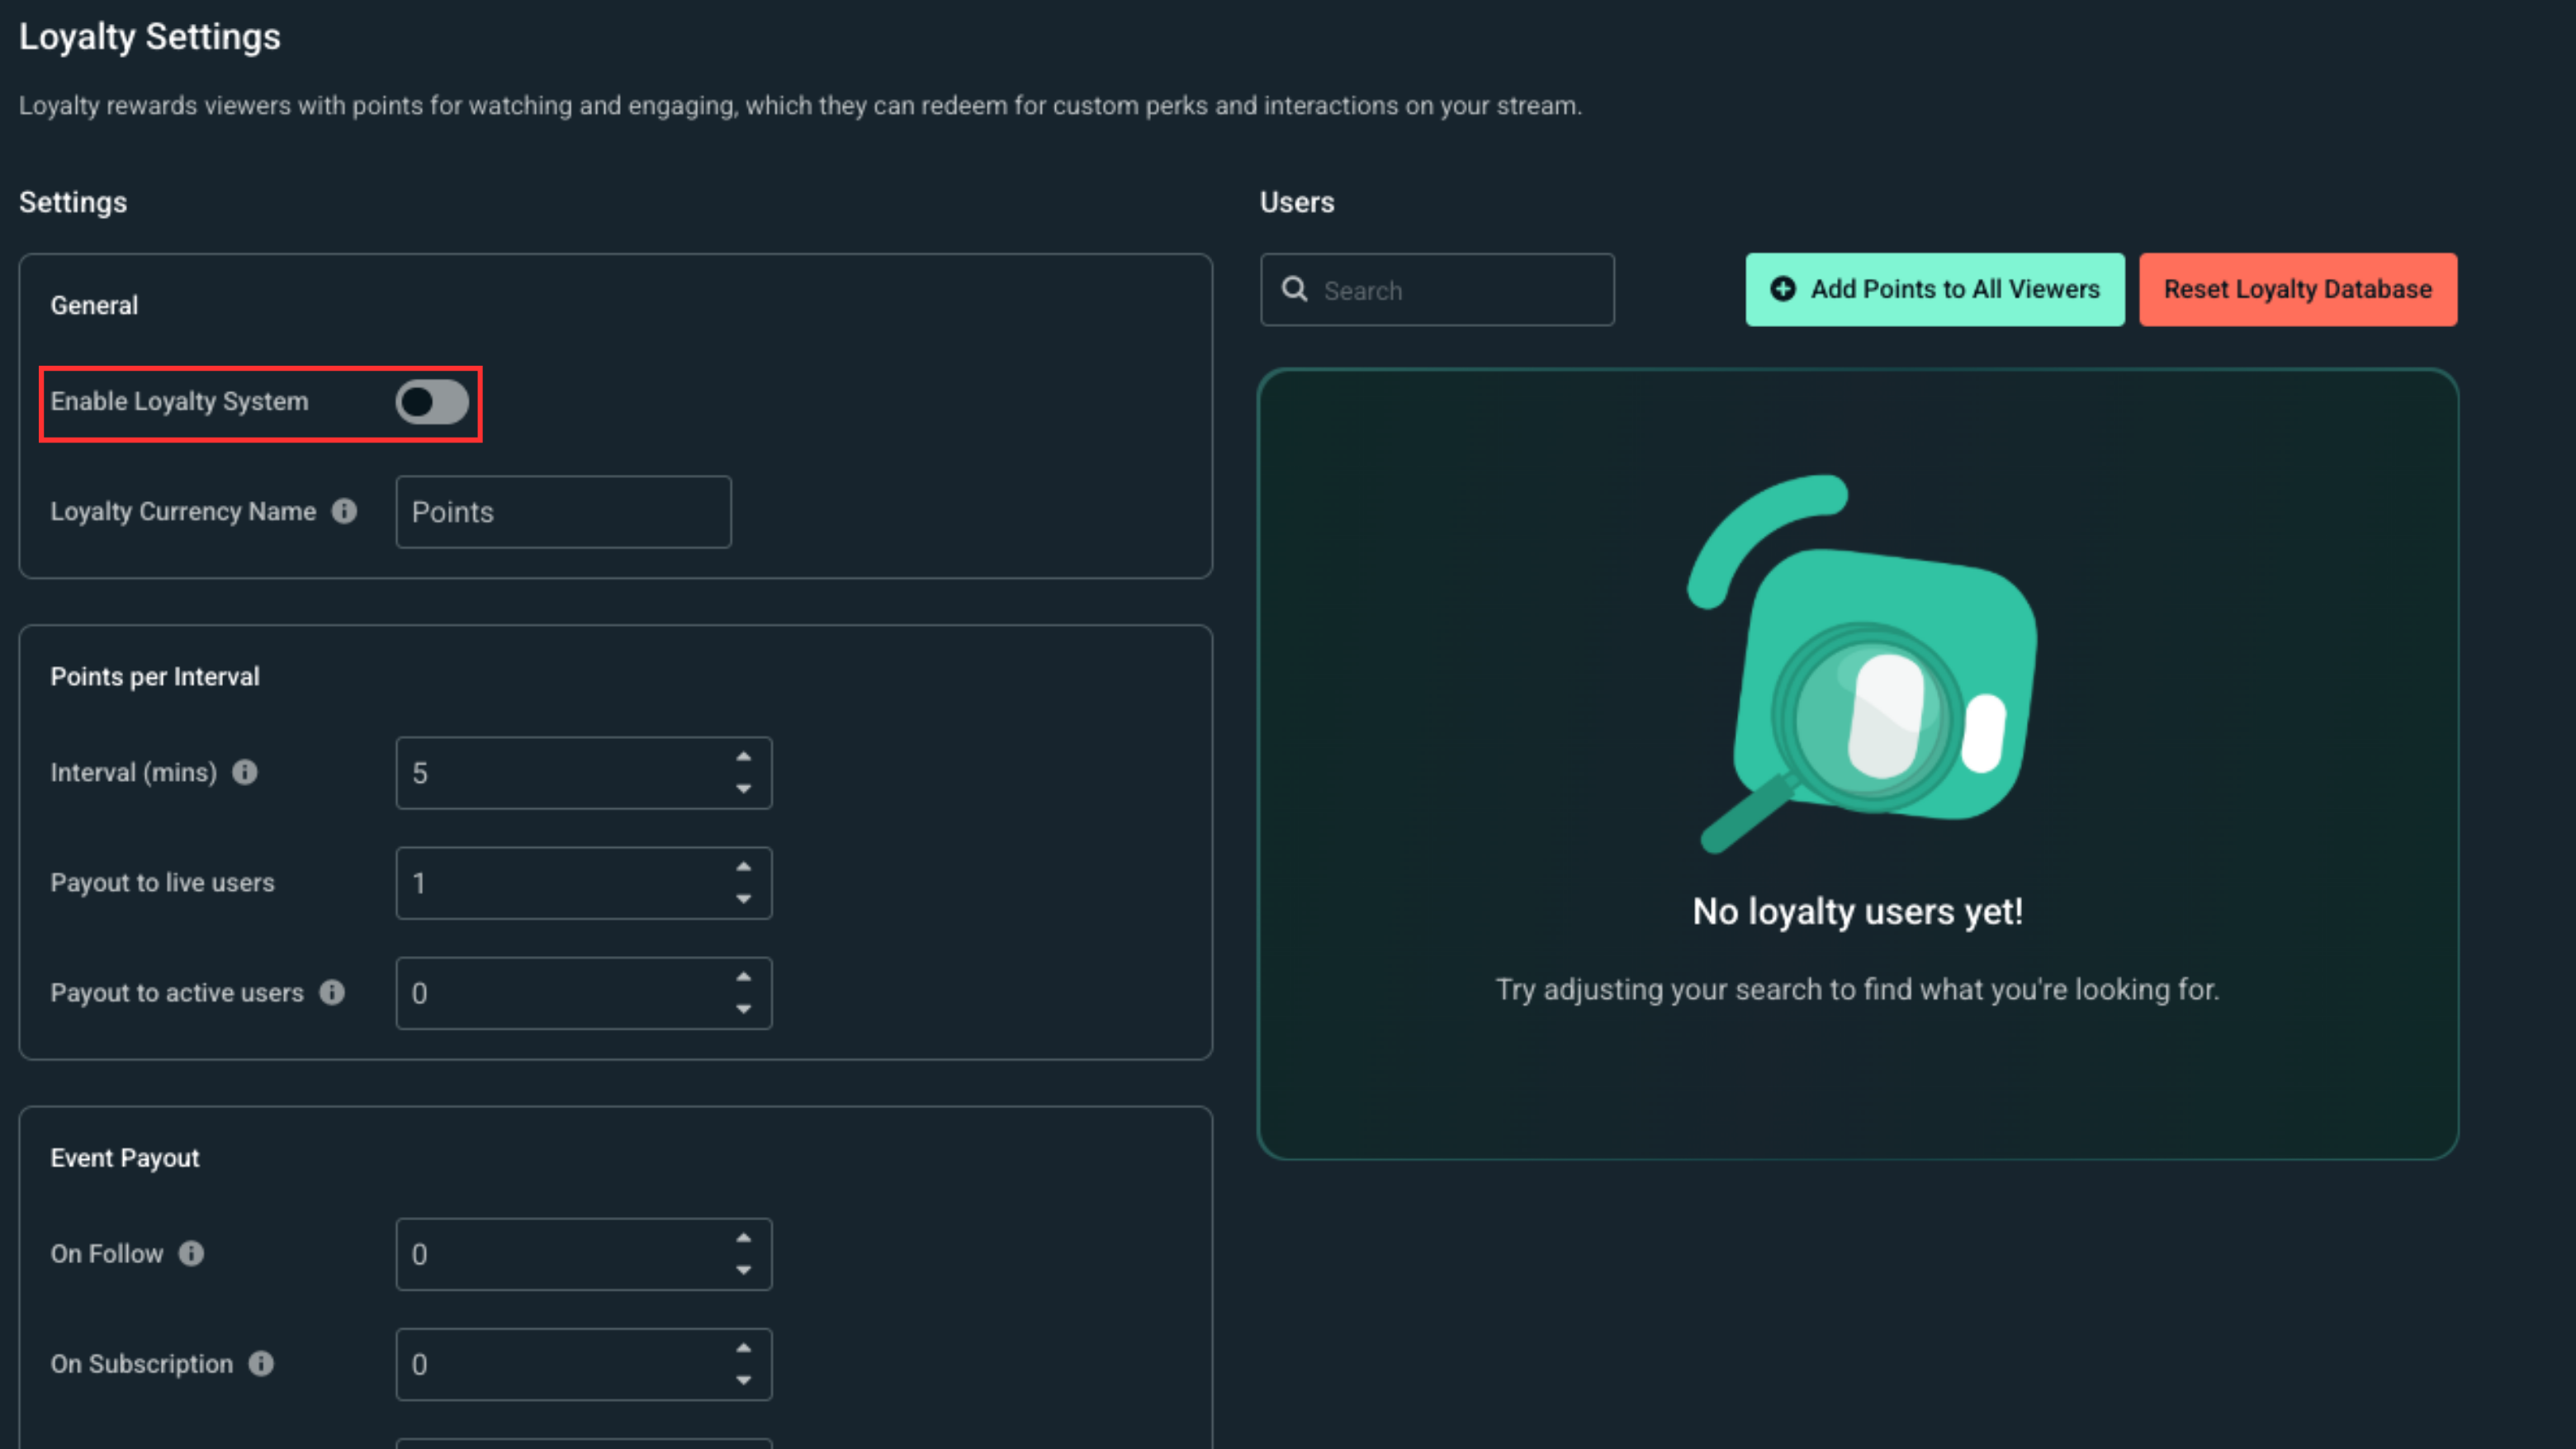
Task: Show Interval (mins) info tooltip icon
Action: [x=245, y=772]
